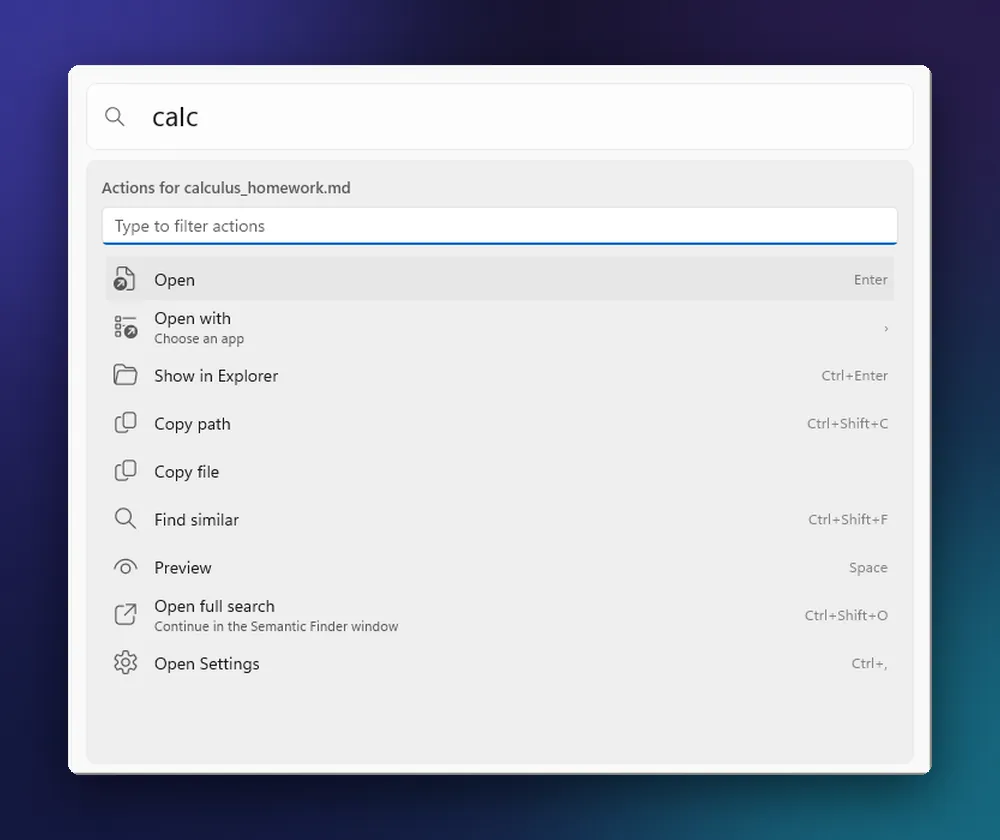
Task: Click the search magnifier icon beside calc
Action: [115, 117]
